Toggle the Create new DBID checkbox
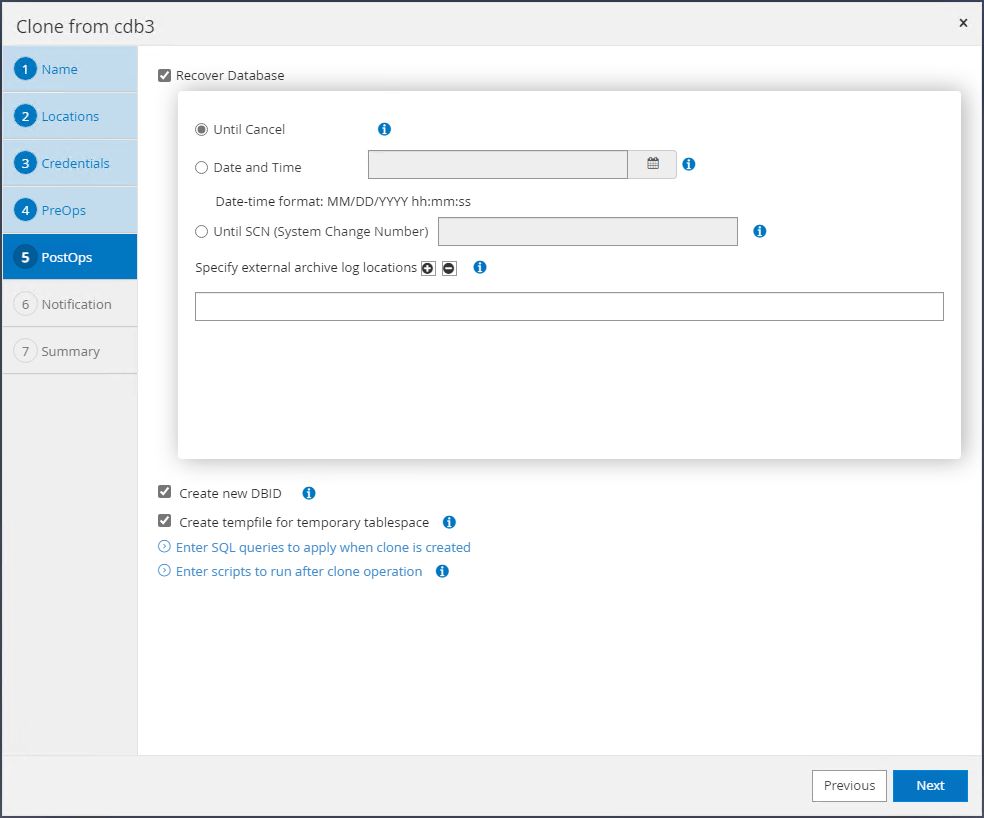The width and height of the screenshot is (984, 818). 165,492
